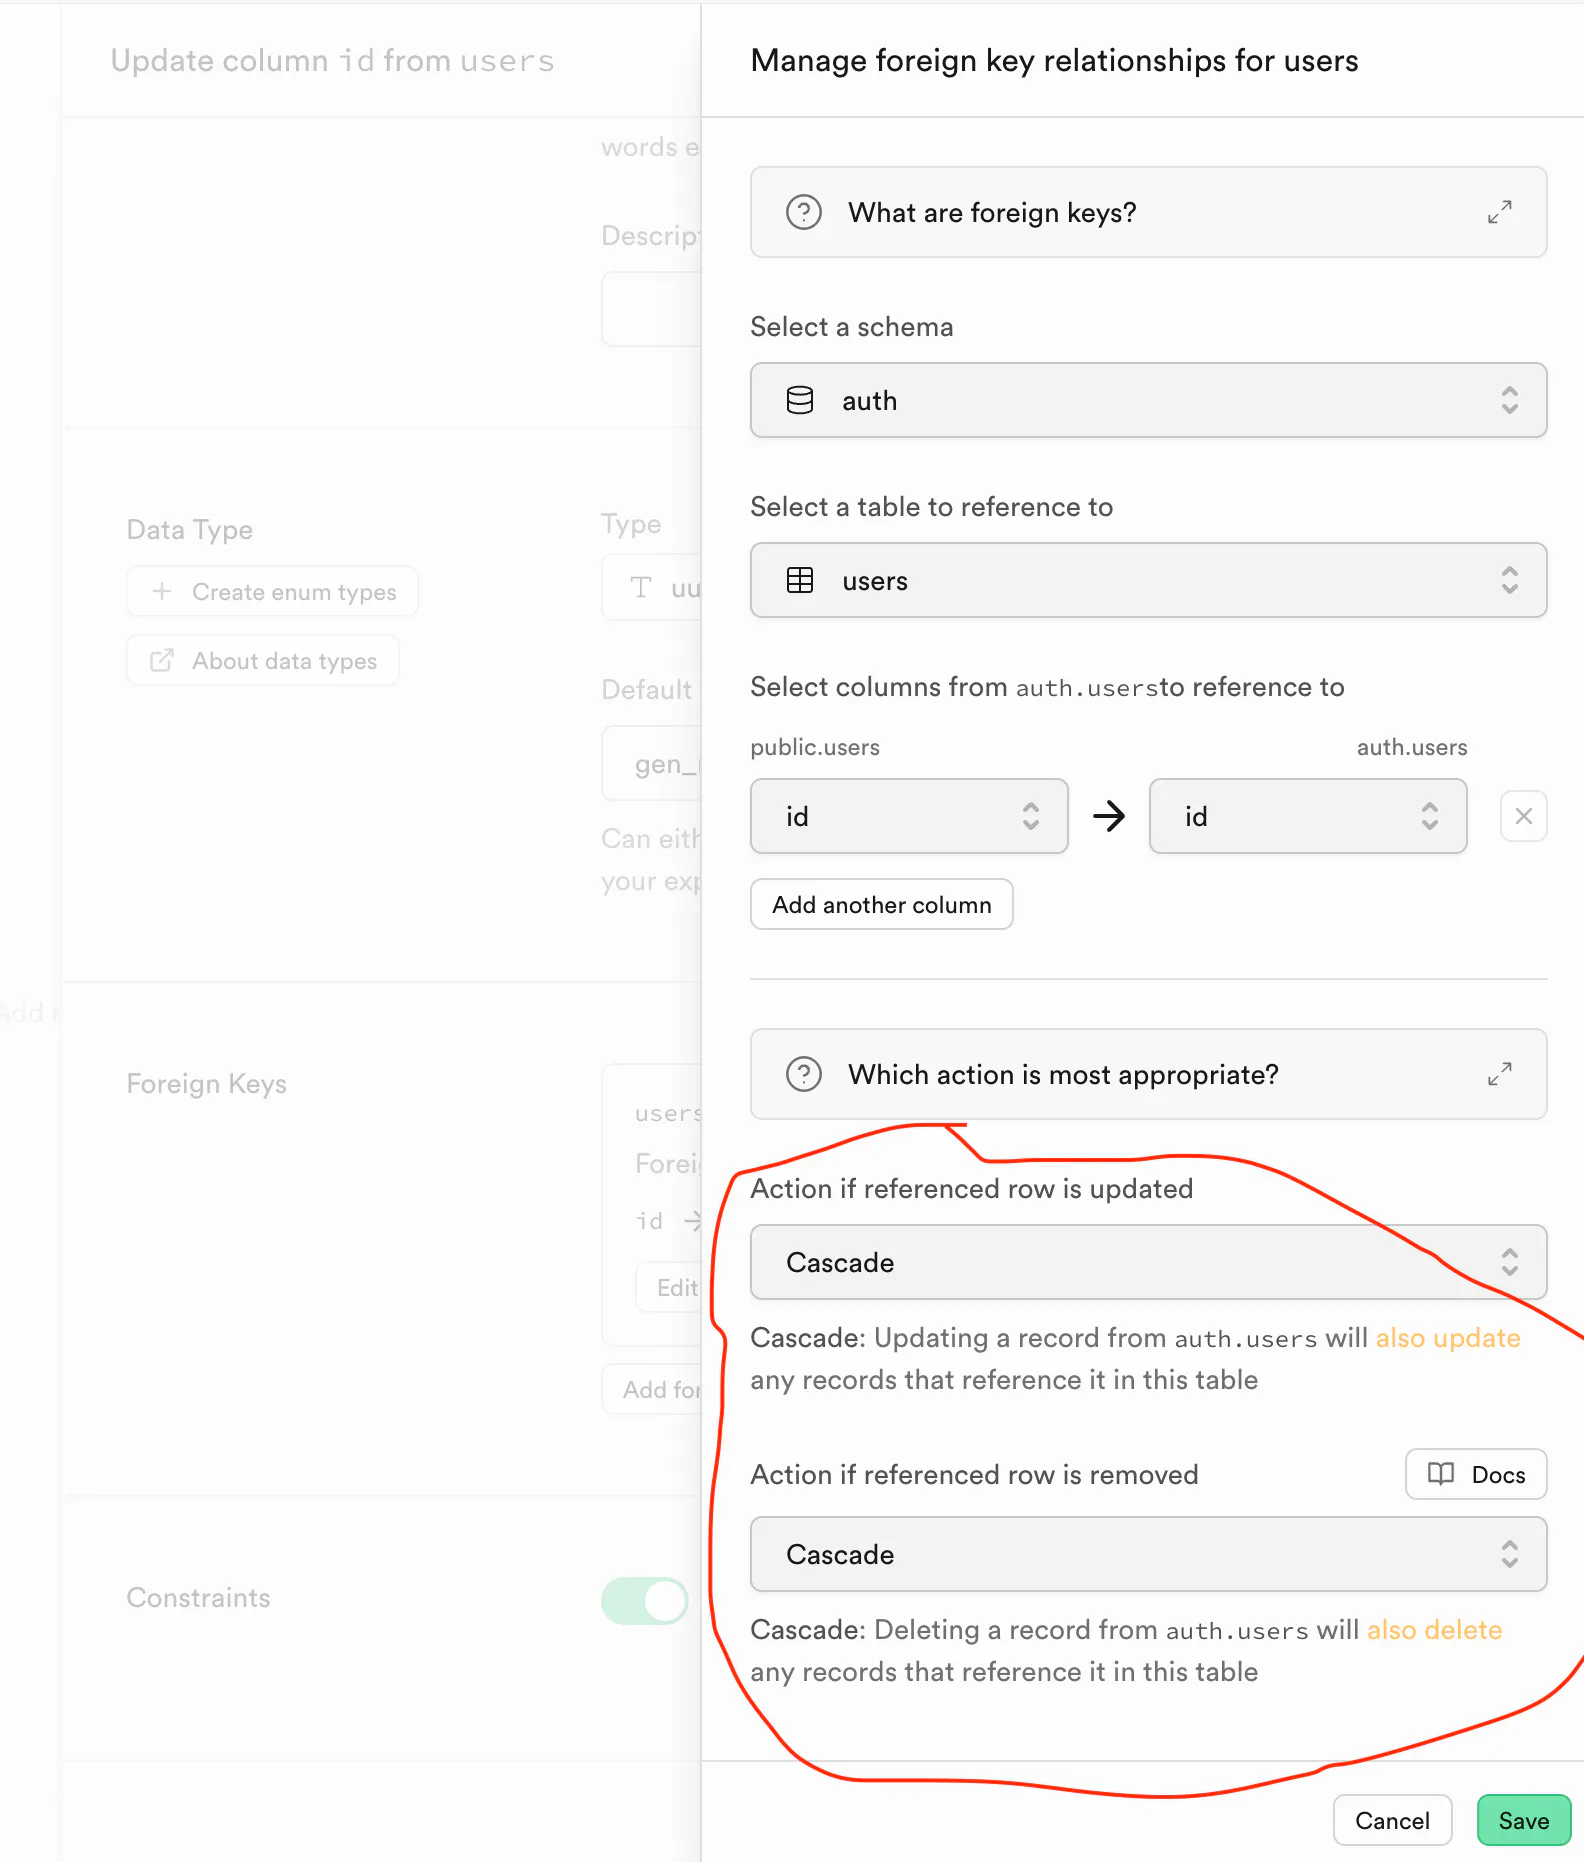Click 'About data types' link
The width and height of the screenshot is (1584, 1862).
(x=263, y=661)
